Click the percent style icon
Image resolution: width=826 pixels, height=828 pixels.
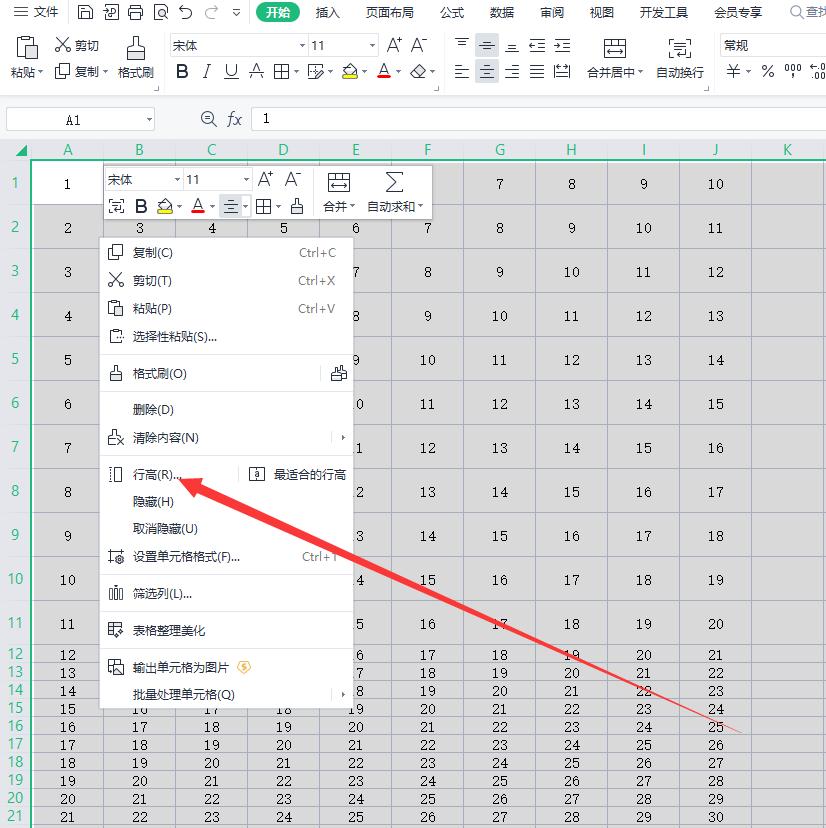point(768,71)
